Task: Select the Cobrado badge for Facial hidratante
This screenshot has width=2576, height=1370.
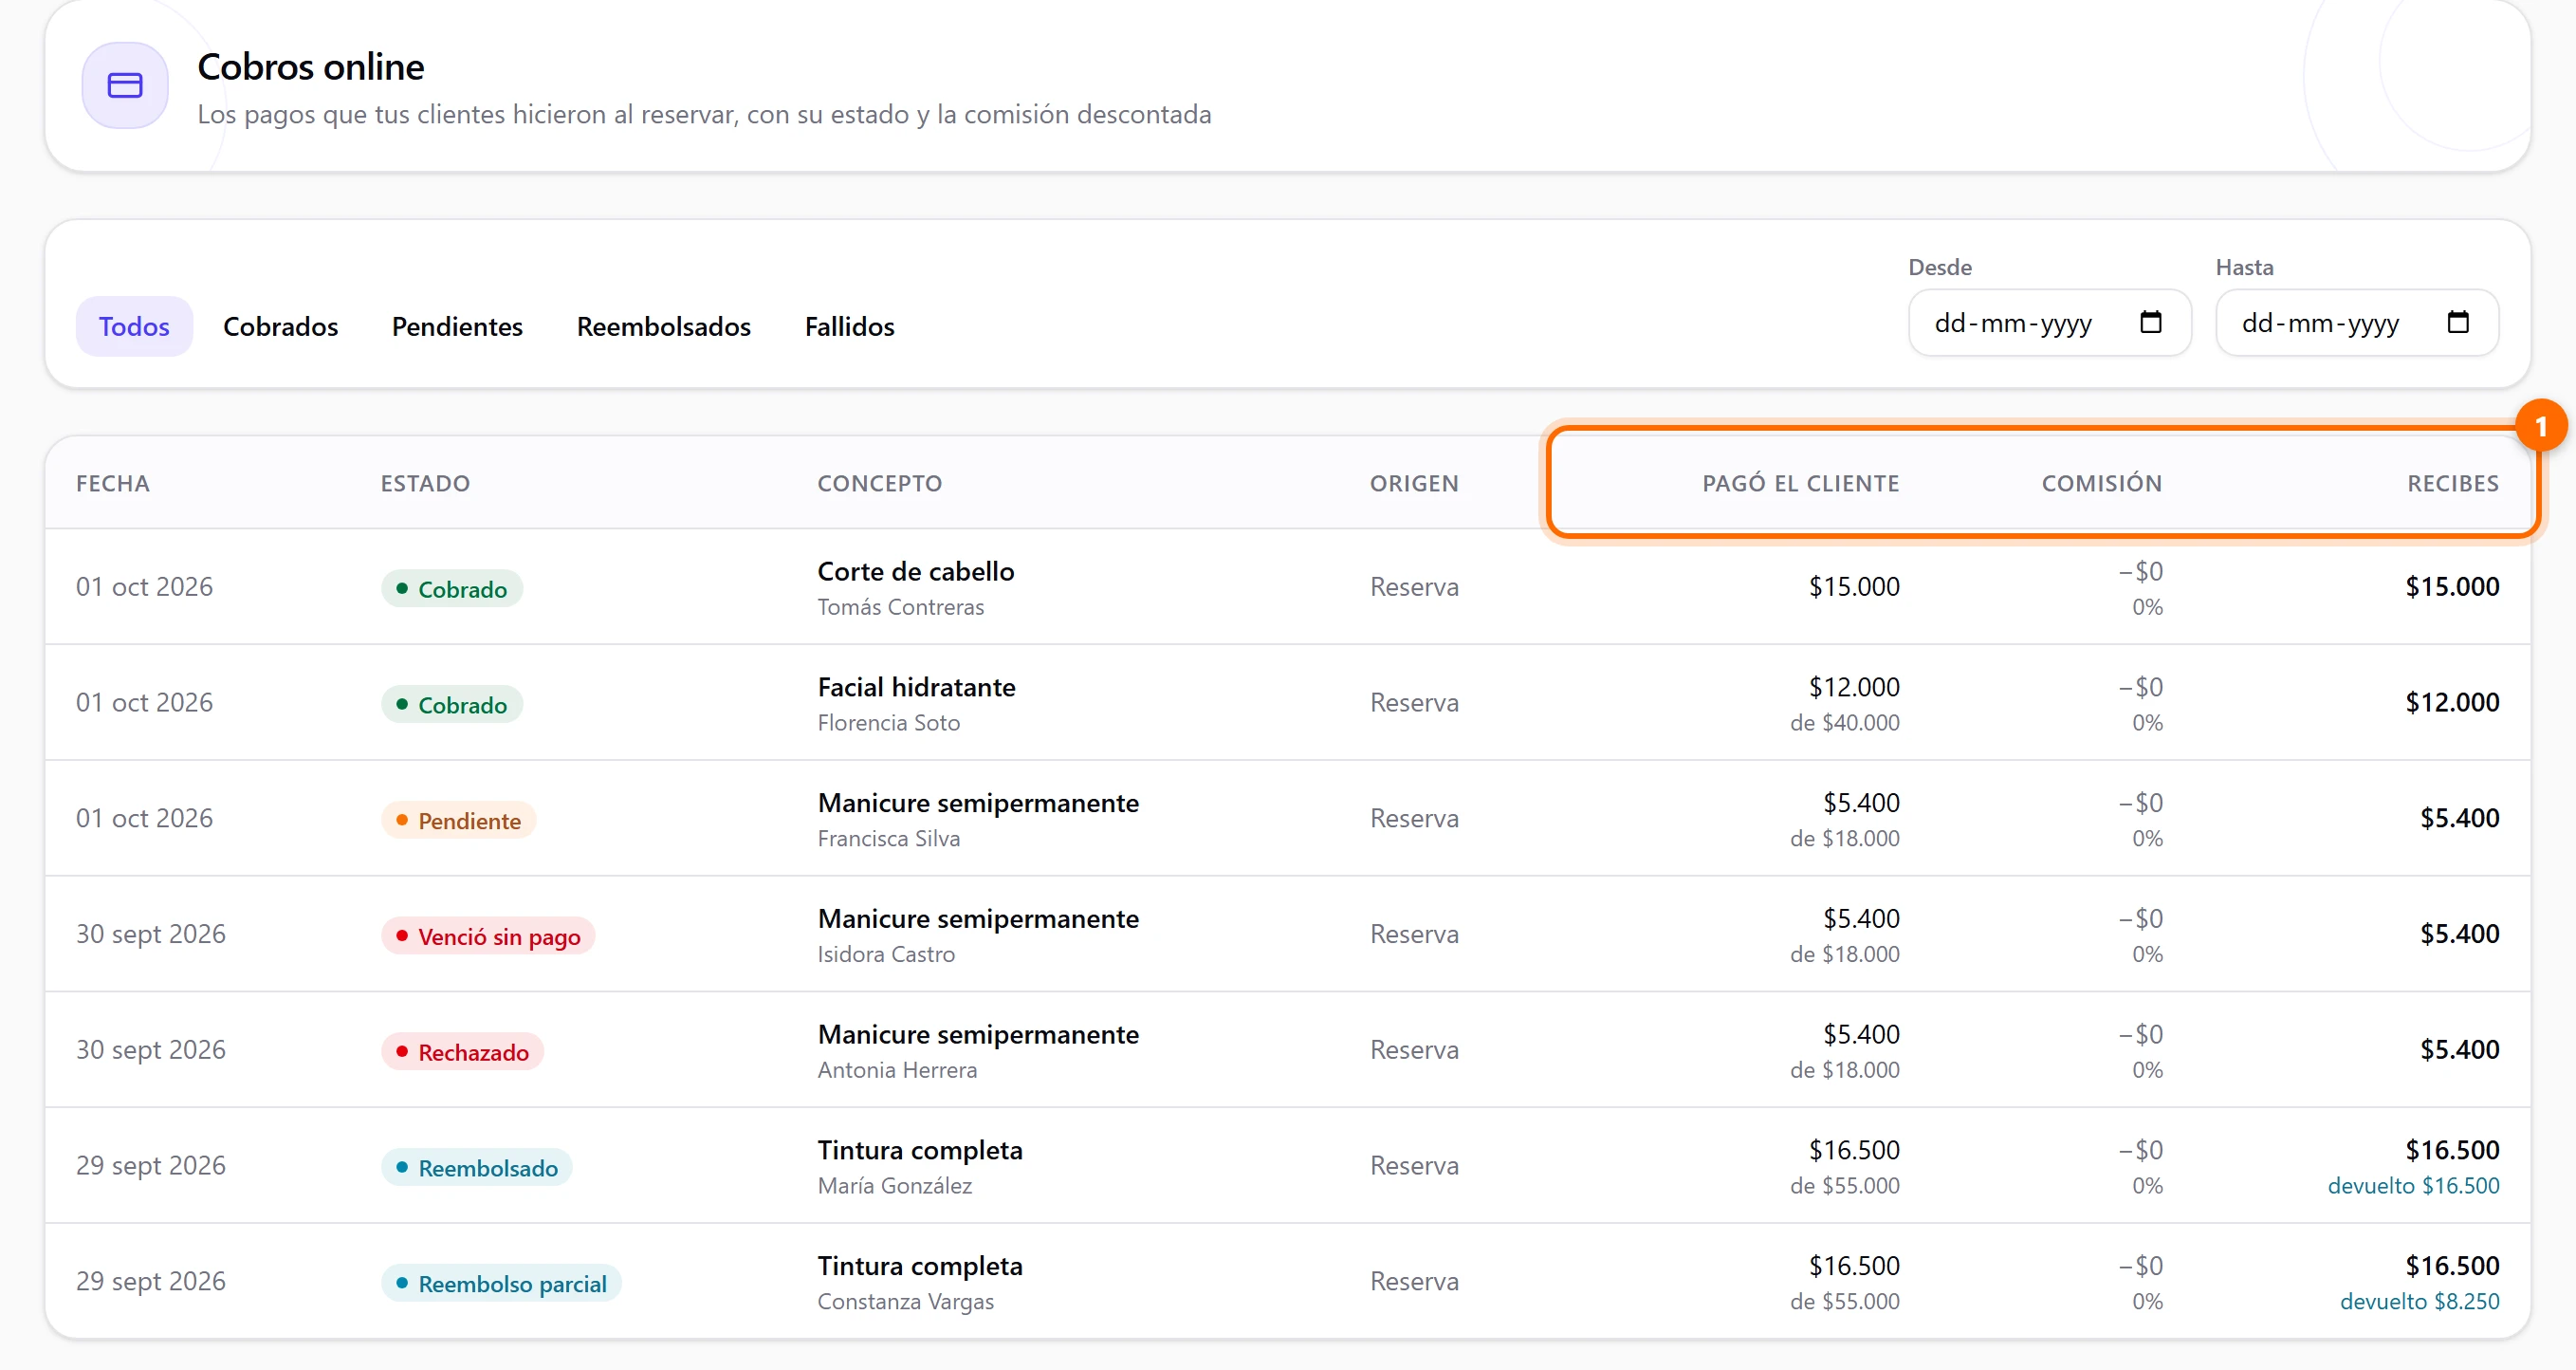Action: click(452, 705)
